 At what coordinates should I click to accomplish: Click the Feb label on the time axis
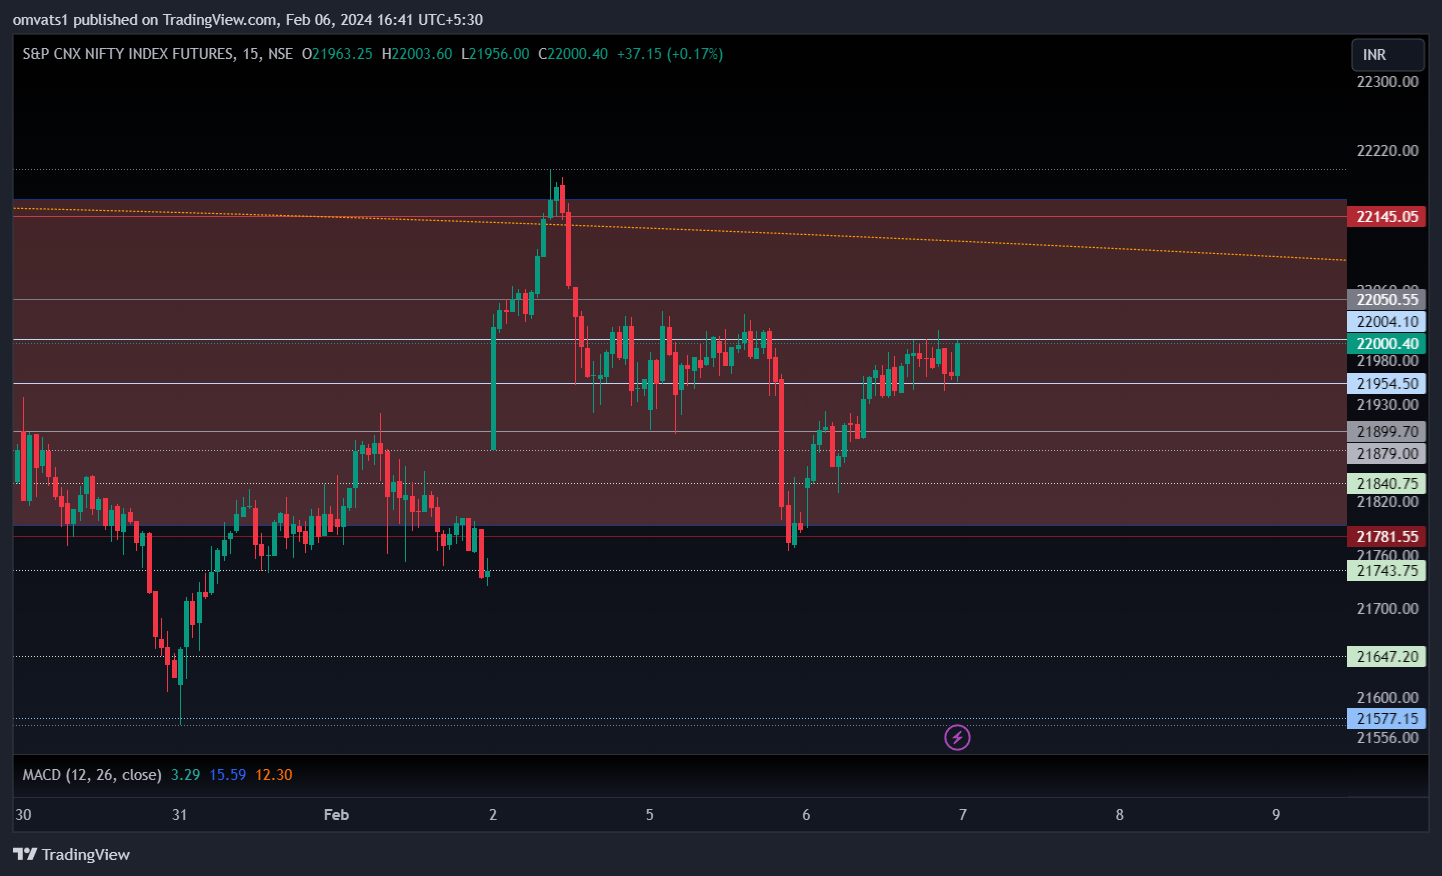click(x=336, y=815)
